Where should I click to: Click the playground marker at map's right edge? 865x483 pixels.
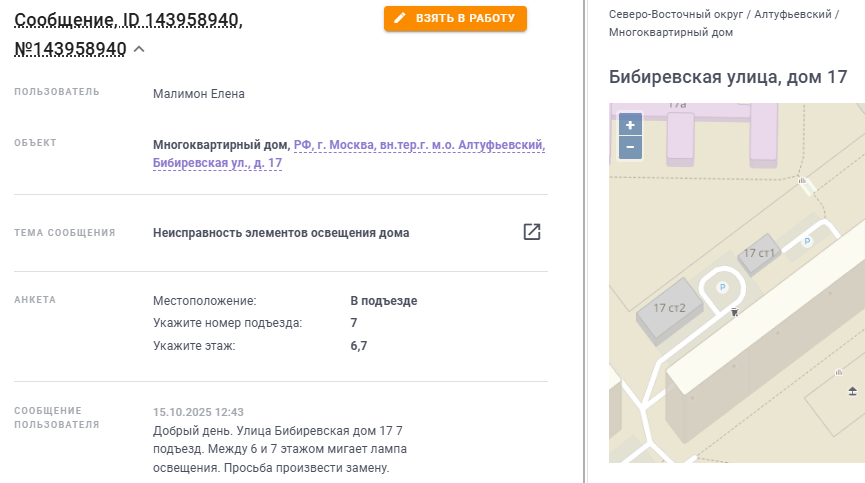[852, 390]
